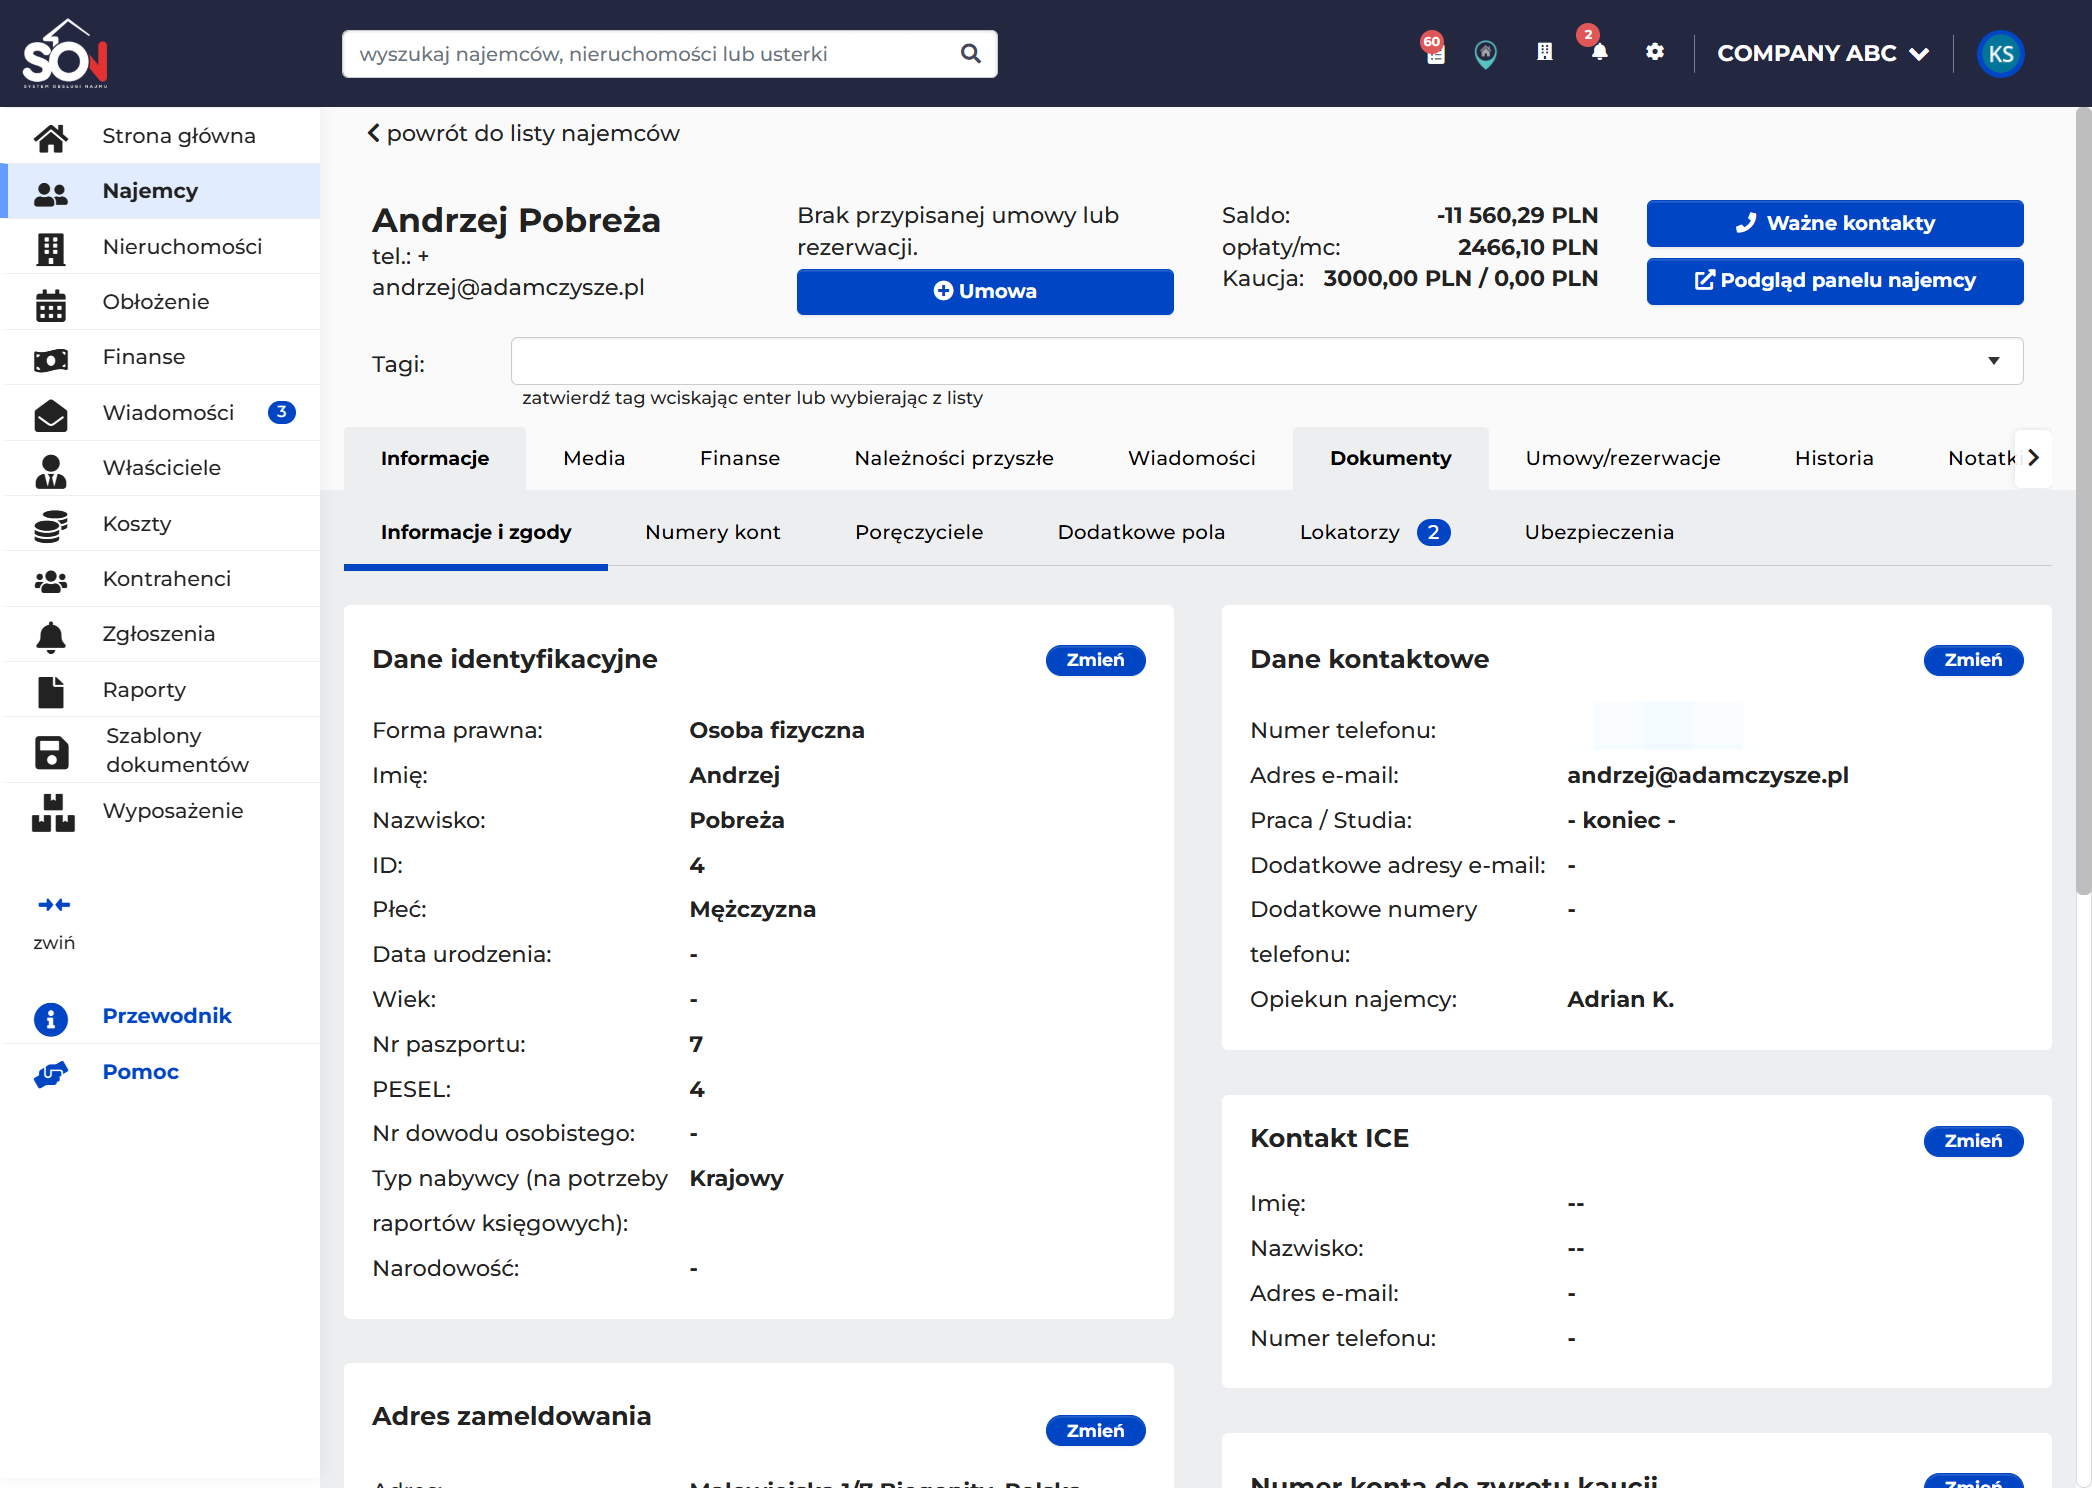Click the Wiadomości envelope icon
The image size is (2092, 1488).
coord(51,415)
